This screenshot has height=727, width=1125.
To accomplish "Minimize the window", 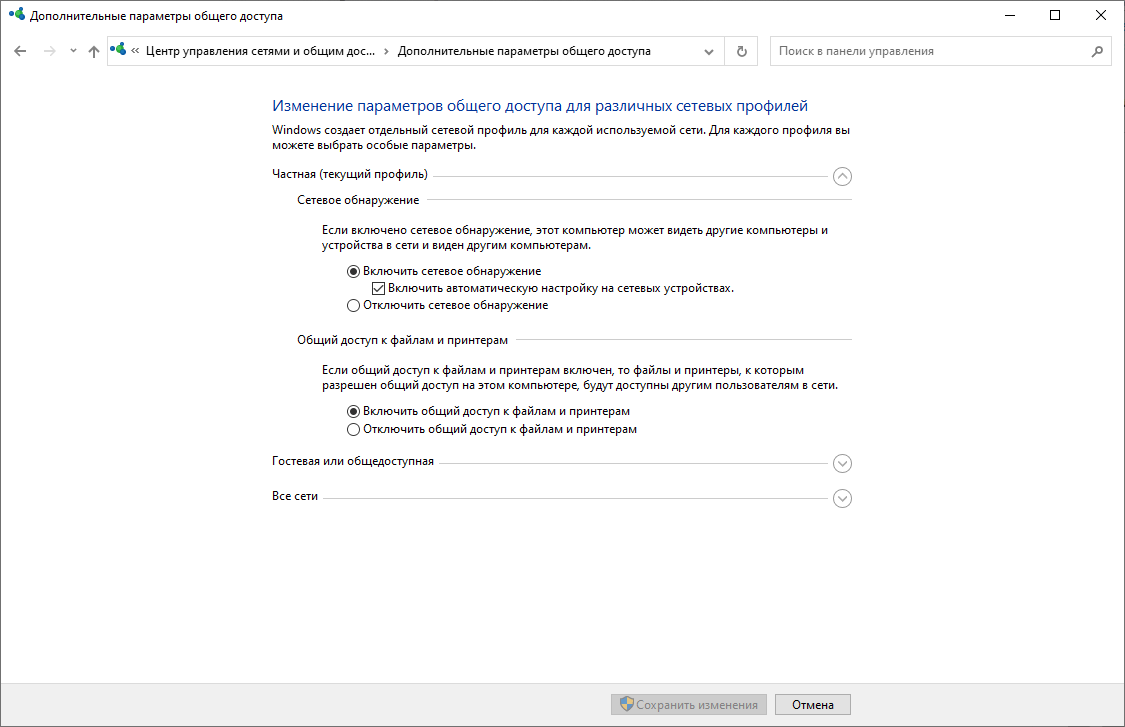I will pos(1010,15).
